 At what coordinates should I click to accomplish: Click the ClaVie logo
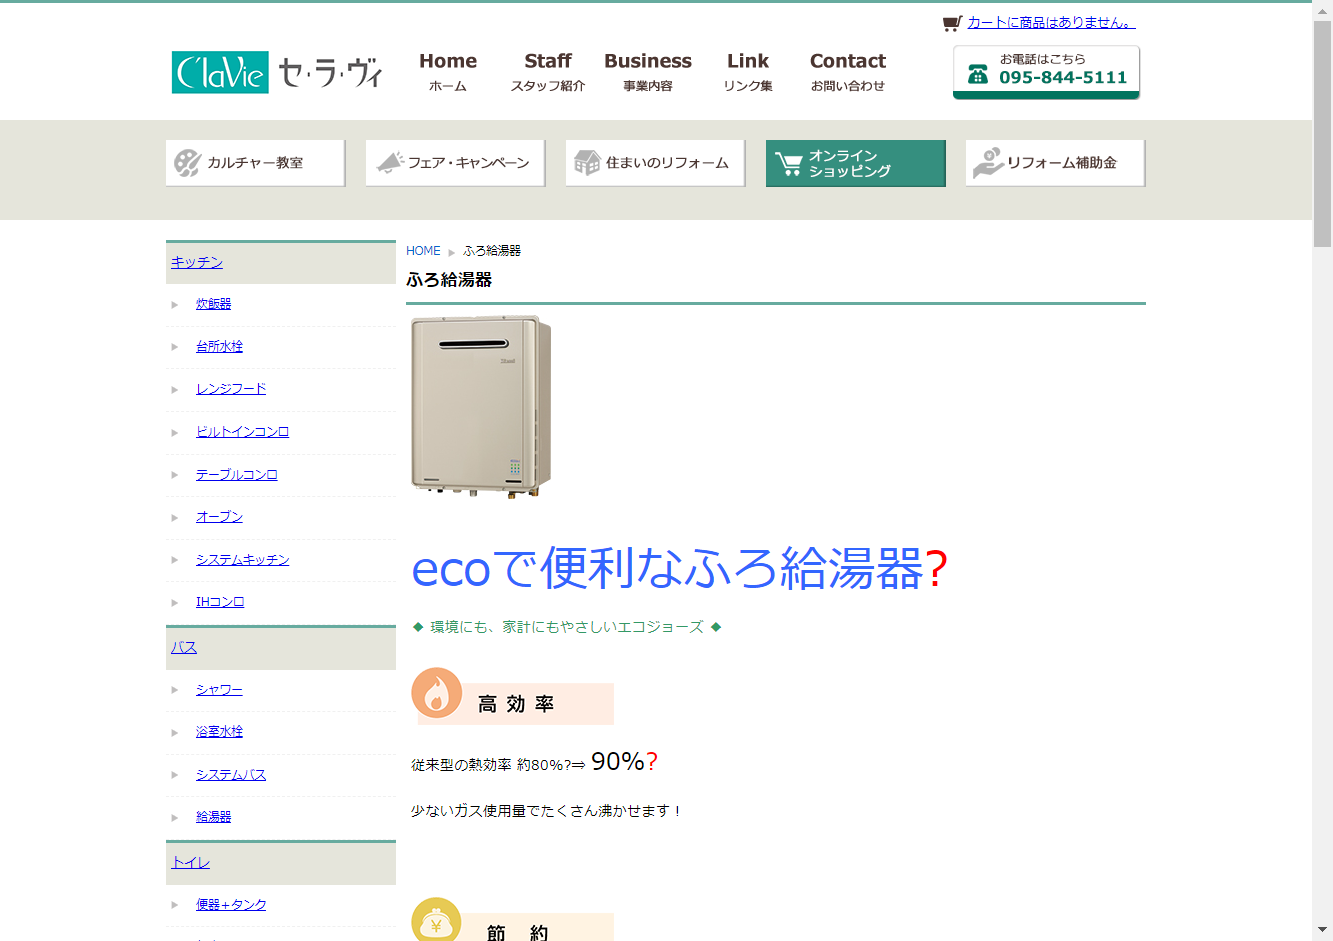coord(277,72)
